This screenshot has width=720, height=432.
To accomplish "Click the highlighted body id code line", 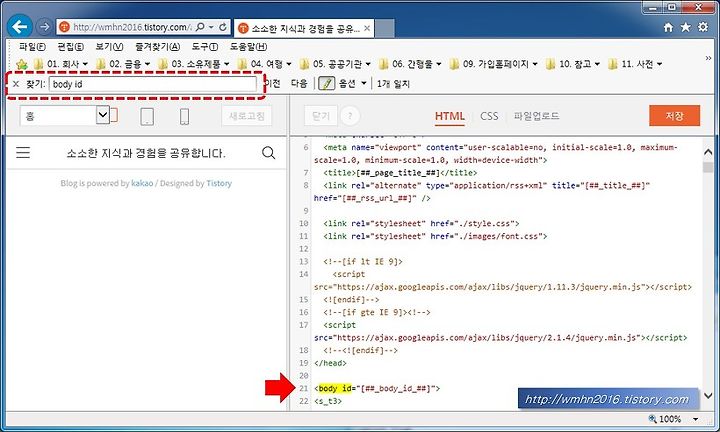I will point(377,388).
